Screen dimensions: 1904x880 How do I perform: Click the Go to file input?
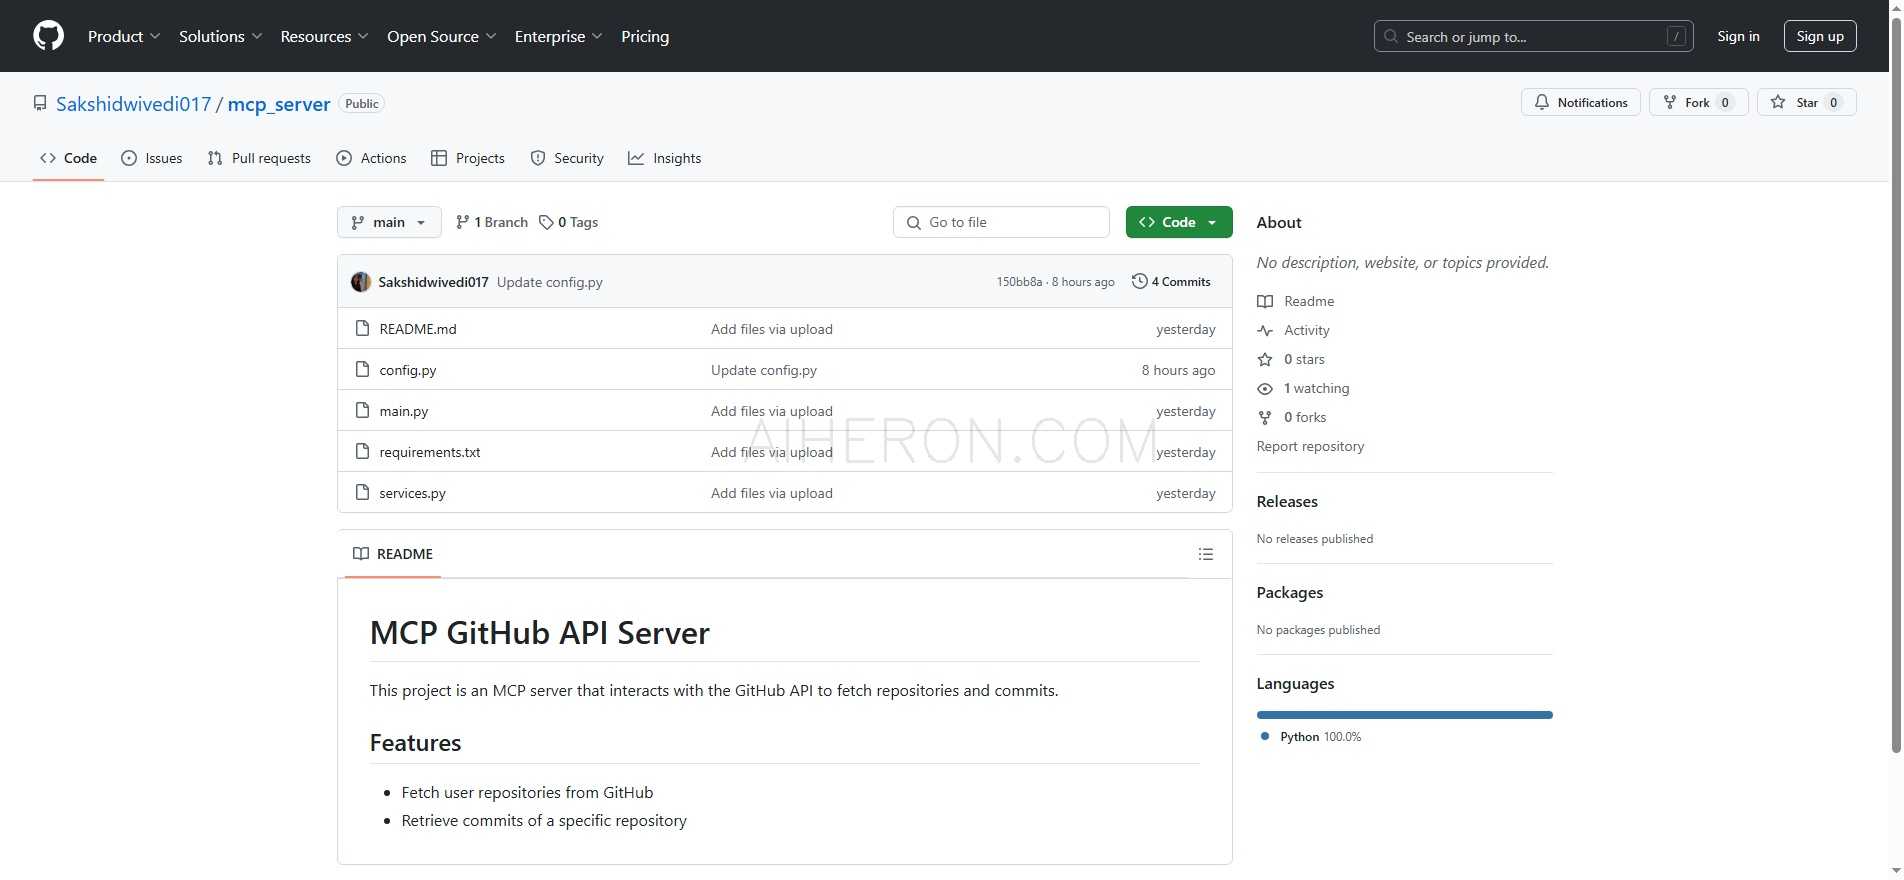click(1001, 222)
